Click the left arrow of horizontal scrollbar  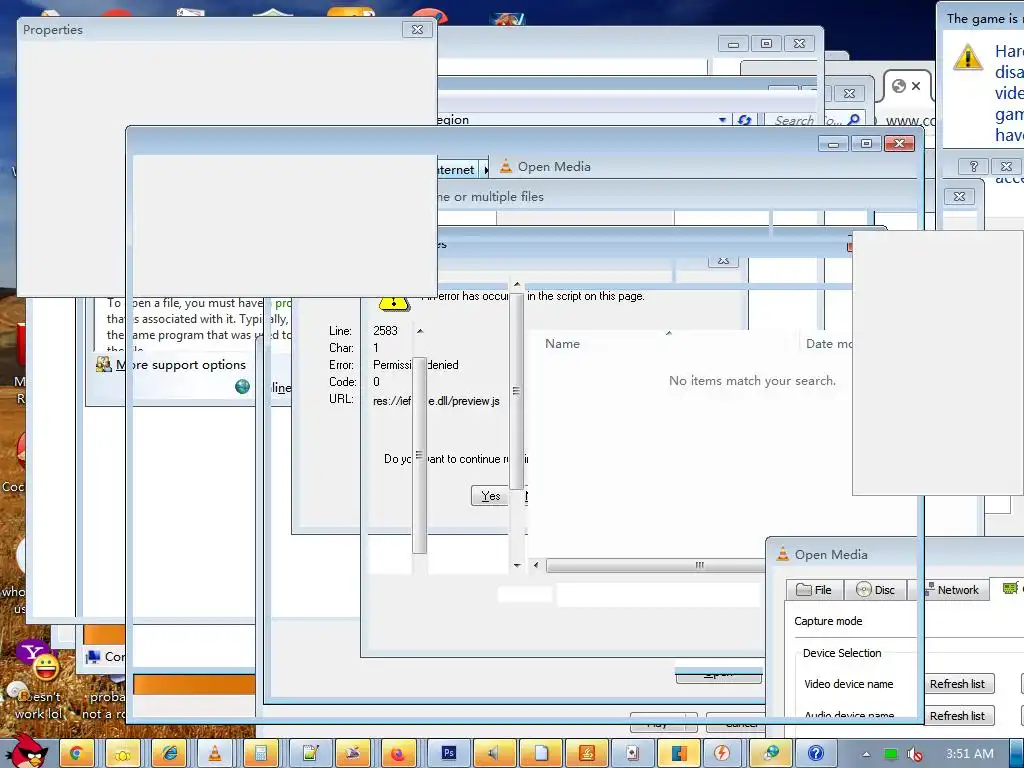pyautogui.click(x=536, y=565)
